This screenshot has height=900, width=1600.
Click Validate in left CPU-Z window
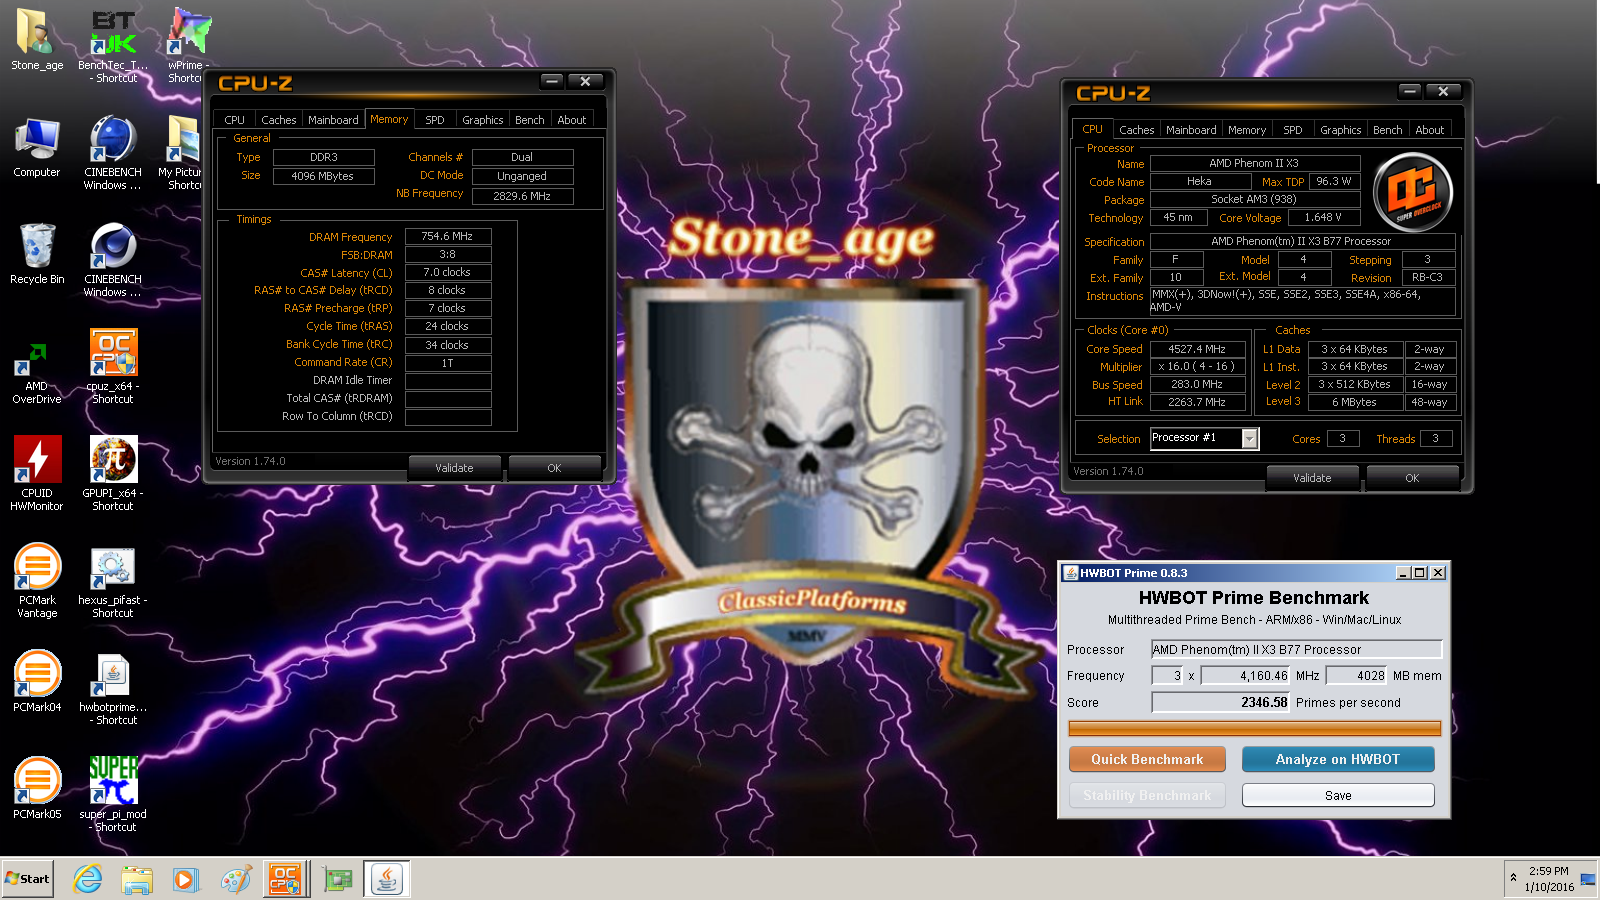[x=454, y=468]
